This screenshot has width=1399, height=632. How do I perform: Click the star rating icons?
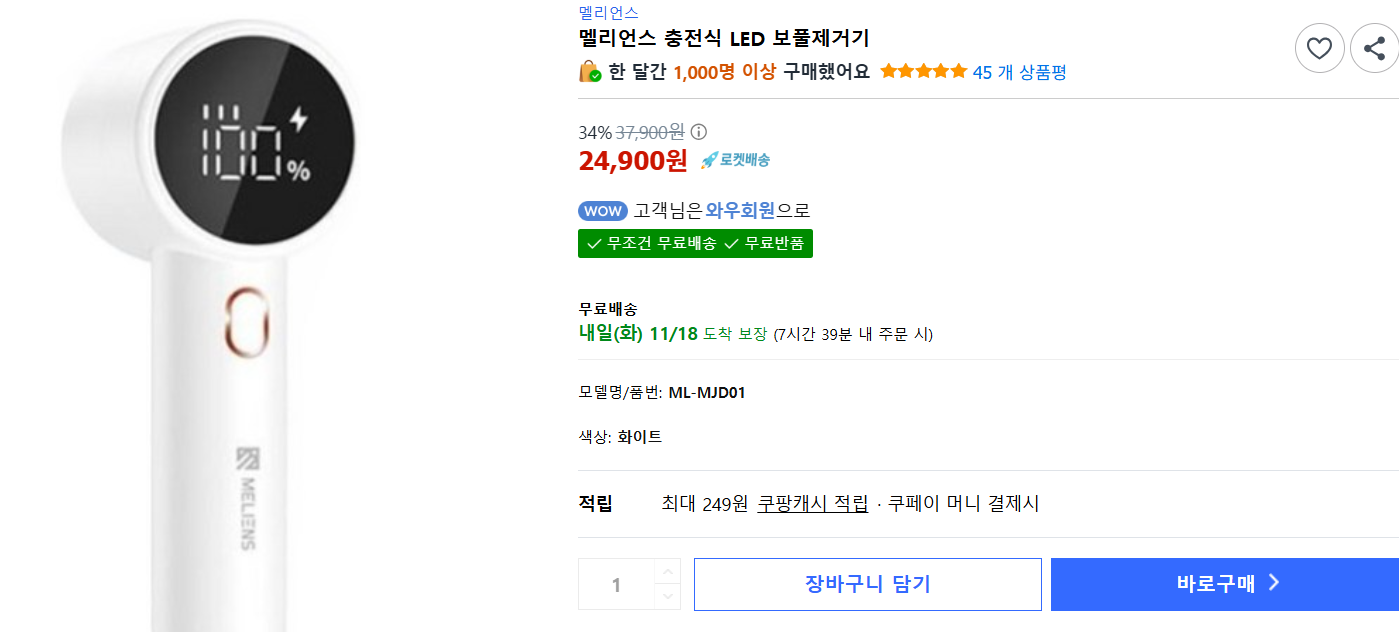pyautogui.click(x=922, y=71)
